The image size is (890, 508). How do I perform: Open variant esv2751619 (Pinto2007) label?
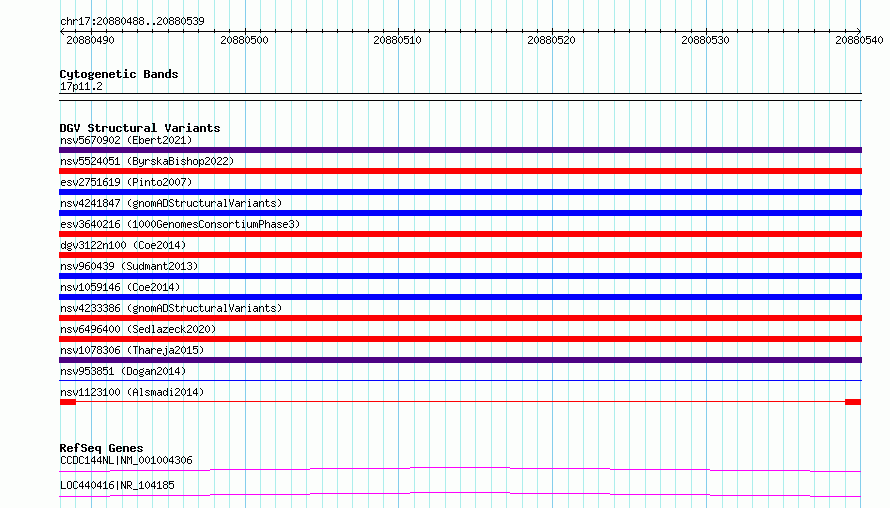pos(126,182)
